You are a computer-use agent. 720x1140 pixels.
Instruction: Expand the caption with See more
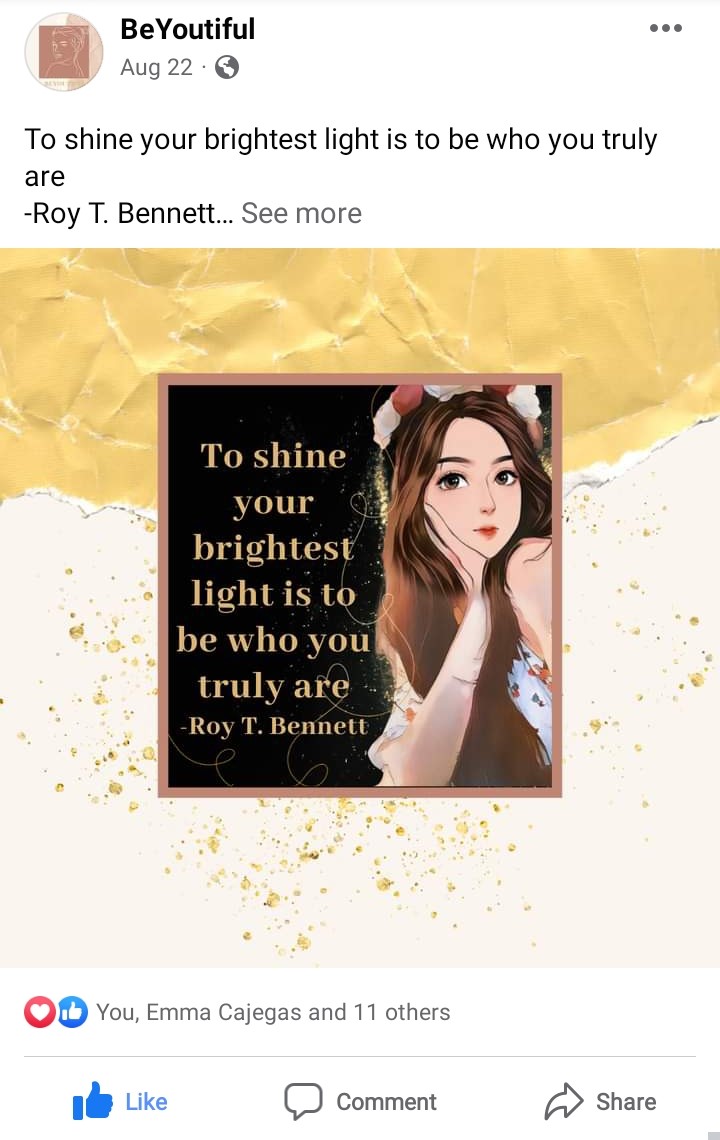301,213
